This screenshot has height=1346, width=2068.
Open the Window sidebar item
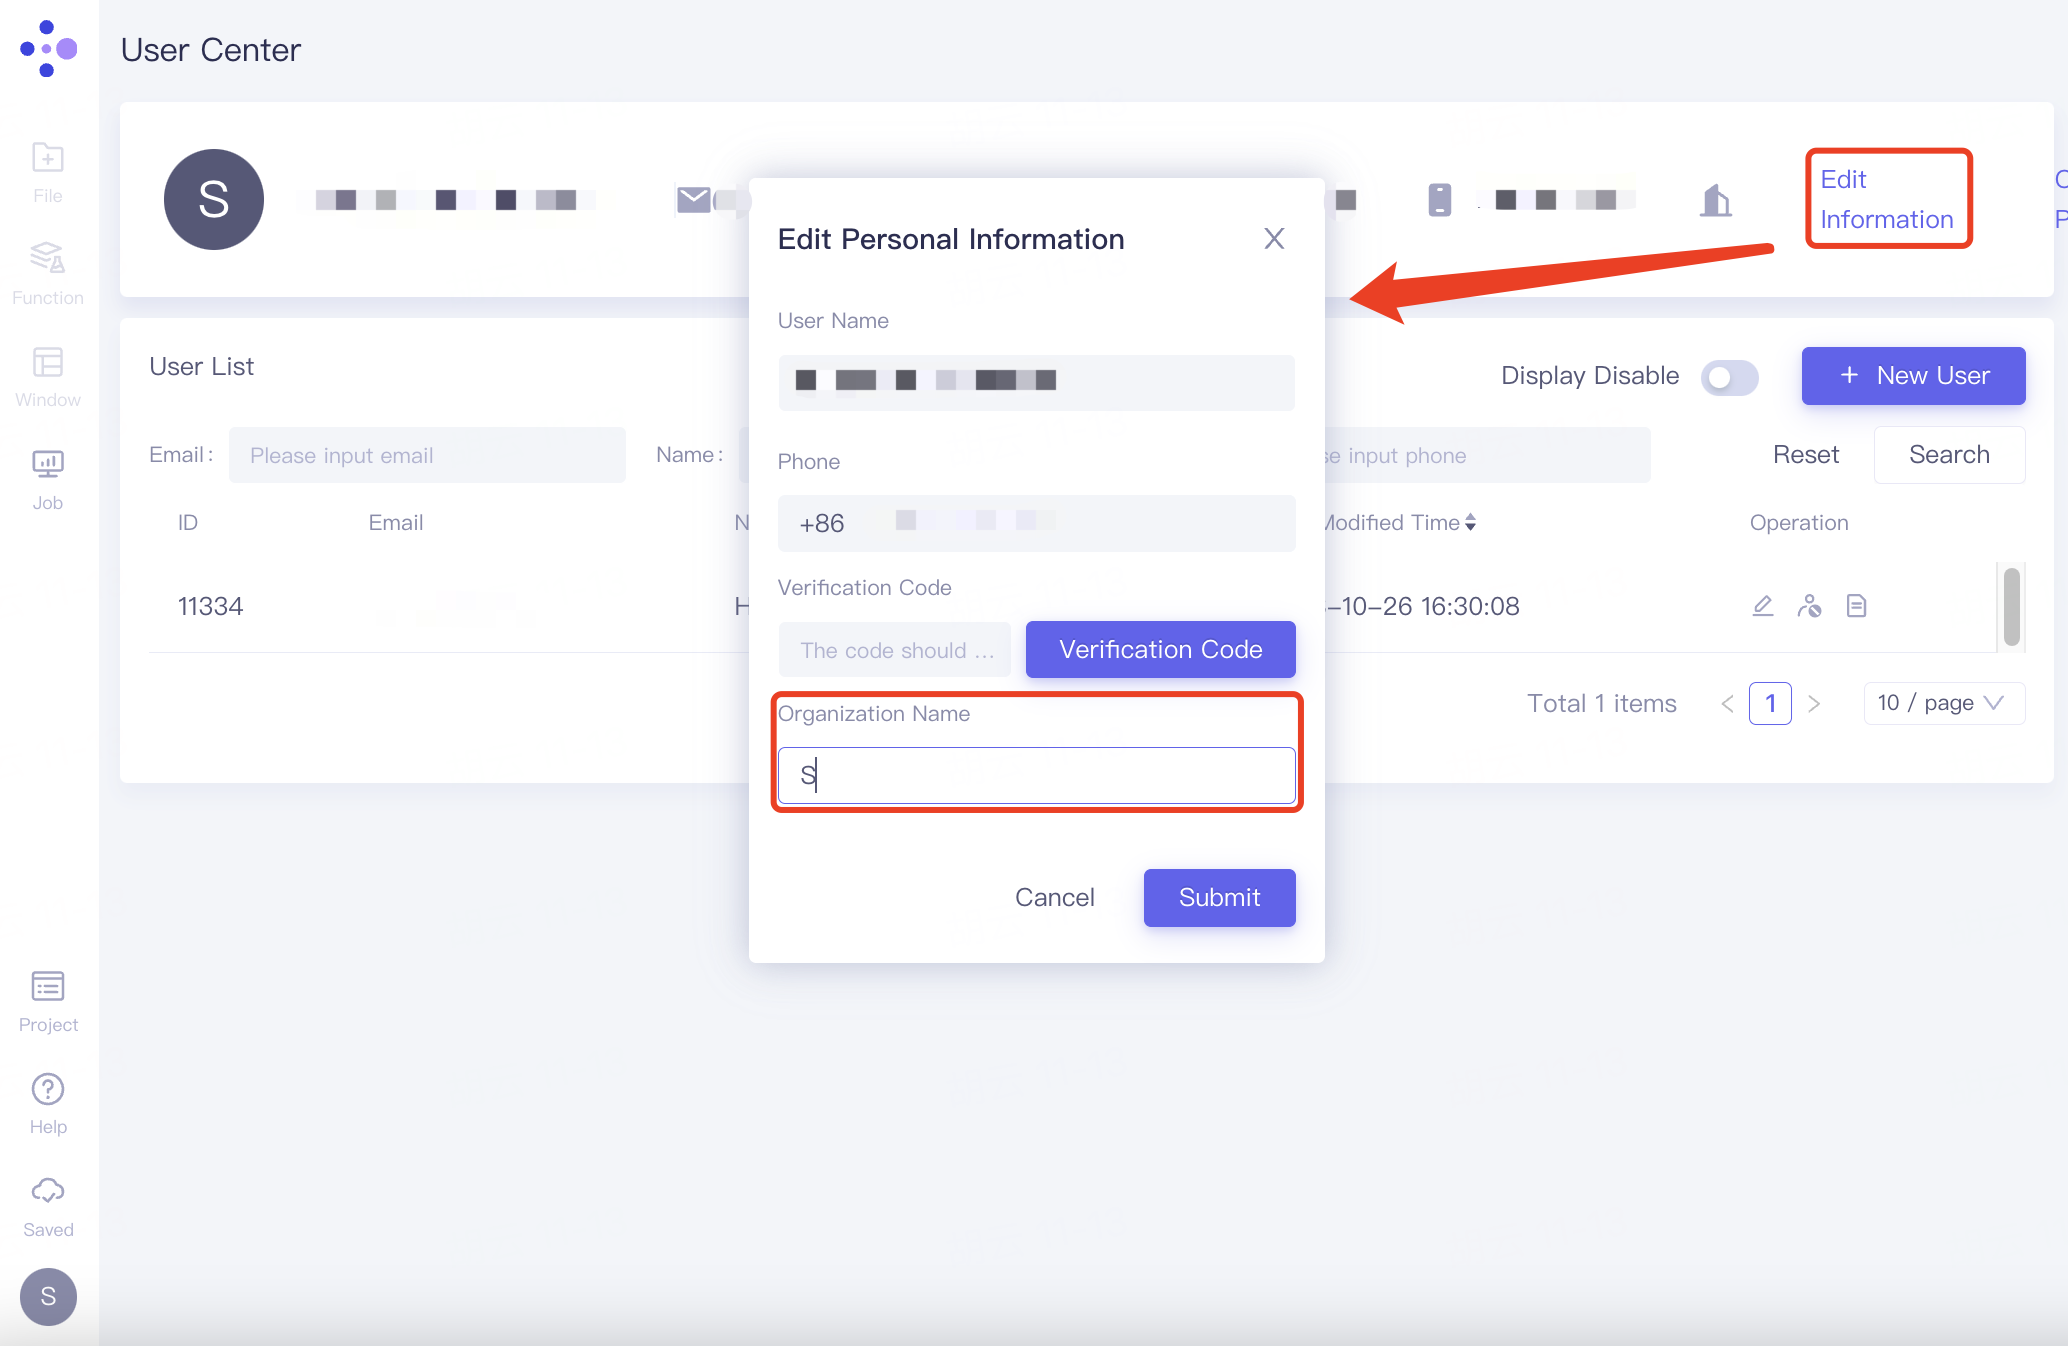coord(47,376)
